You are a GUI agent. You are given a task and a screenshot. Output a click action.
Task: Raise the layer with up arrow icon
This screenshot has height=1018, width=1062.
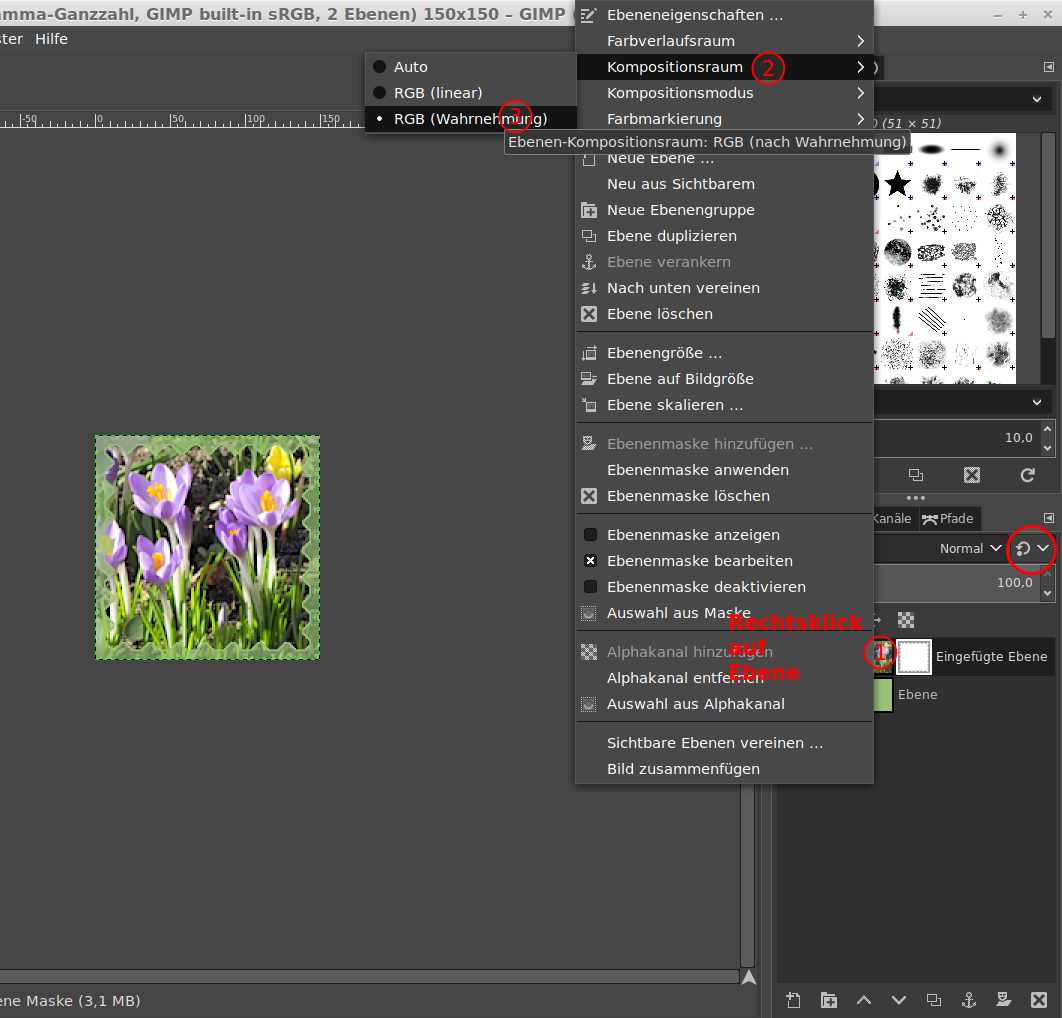(864, 1000)
